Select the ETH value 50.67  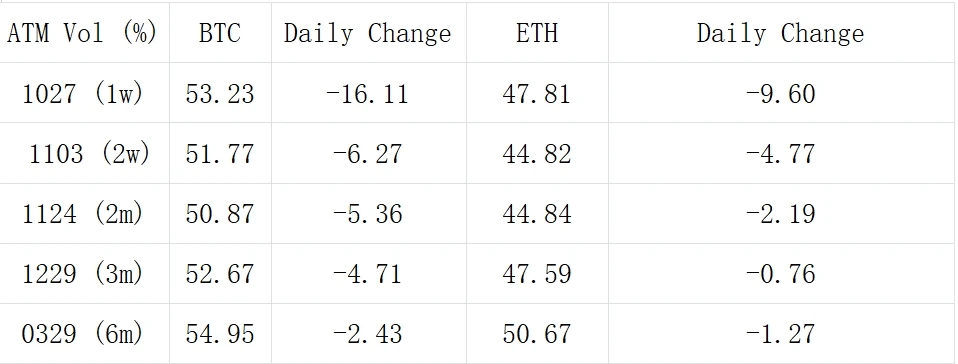coord(537,333)
